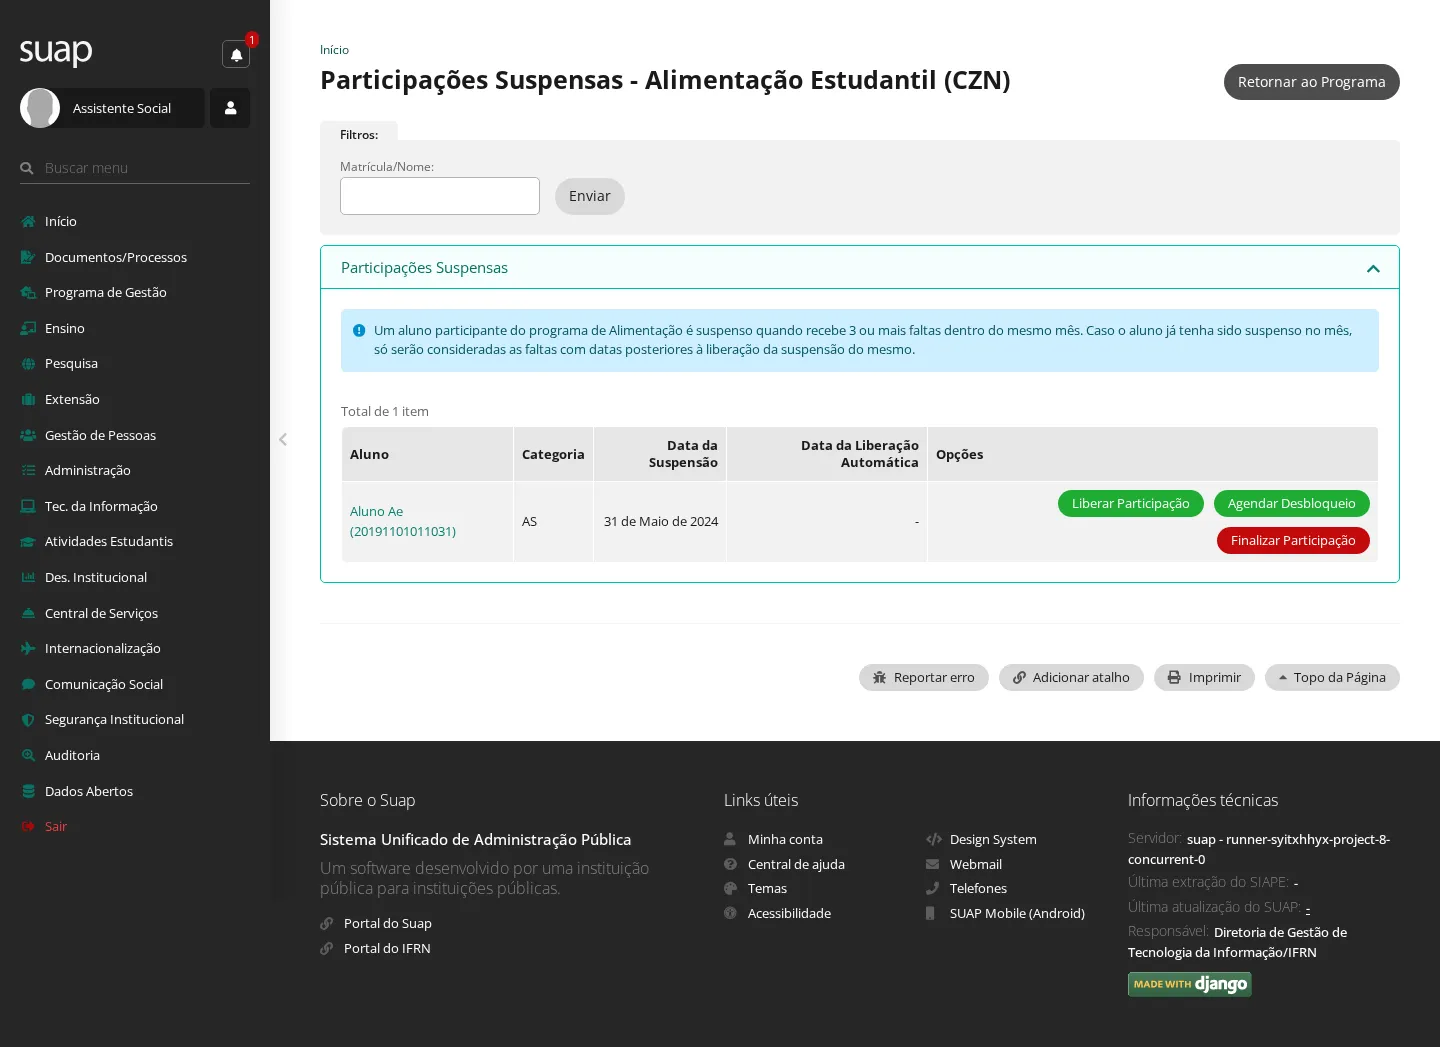Click the Início home icon in sidebar
Viewport: 1440px width, 1047px height.
coord(28,221)
